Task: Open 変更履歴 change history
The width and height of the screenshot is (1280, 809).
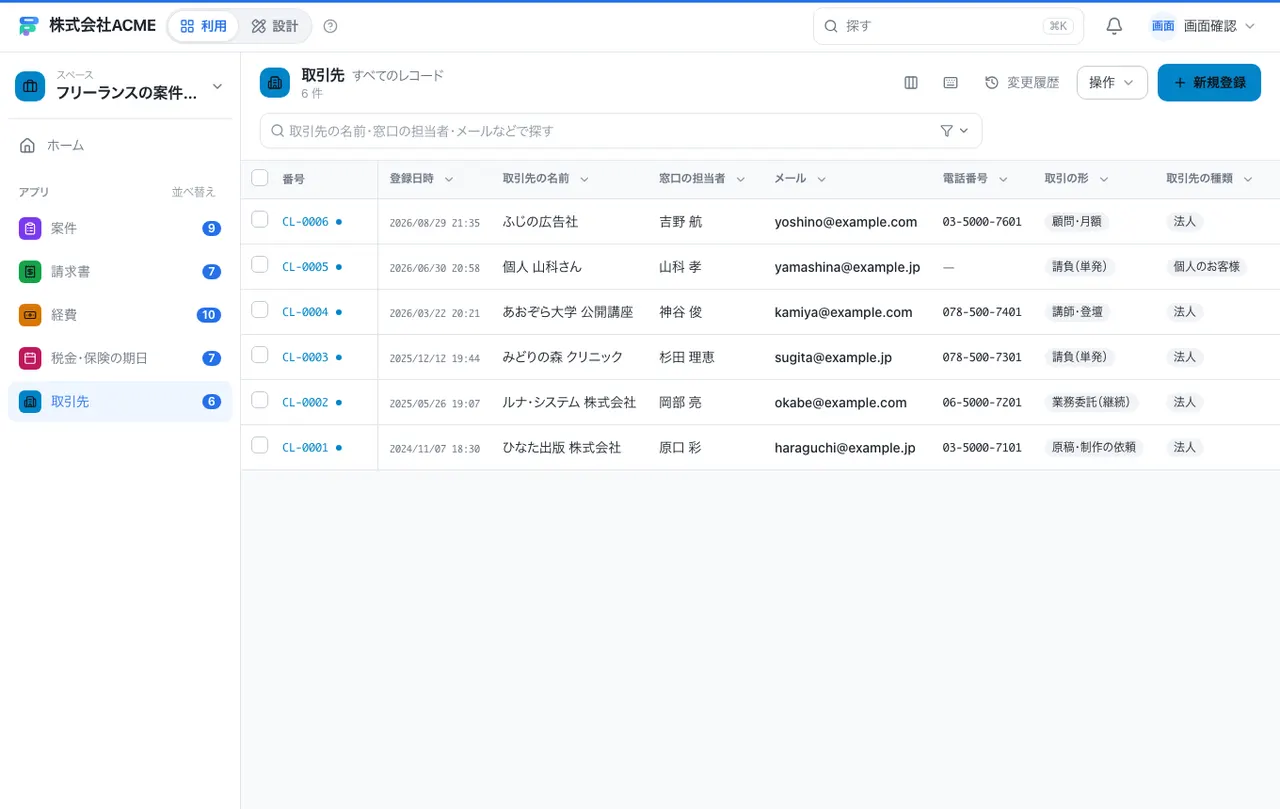Action: 1022,83
